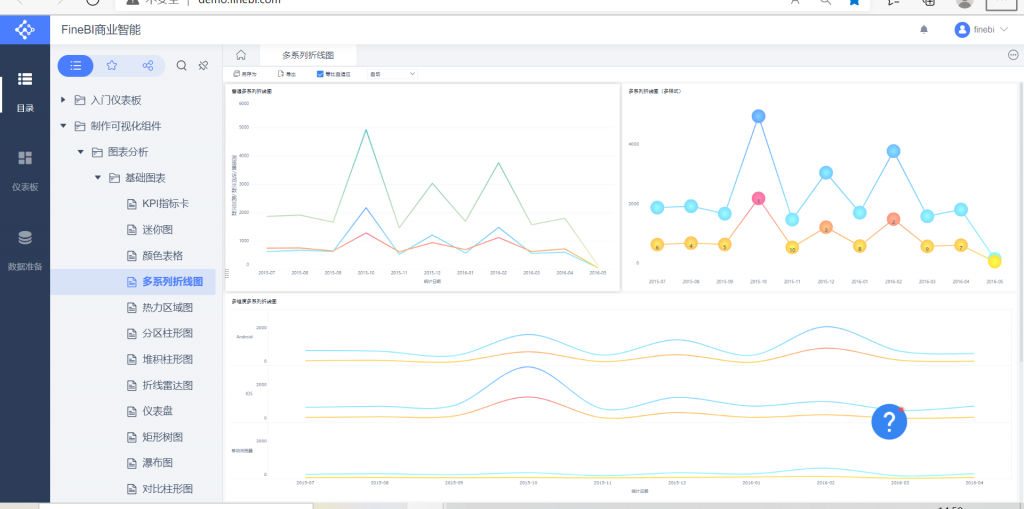Select the list view toggle button
This screenshot has height=509, width=1024.
(x=76, y=65)
